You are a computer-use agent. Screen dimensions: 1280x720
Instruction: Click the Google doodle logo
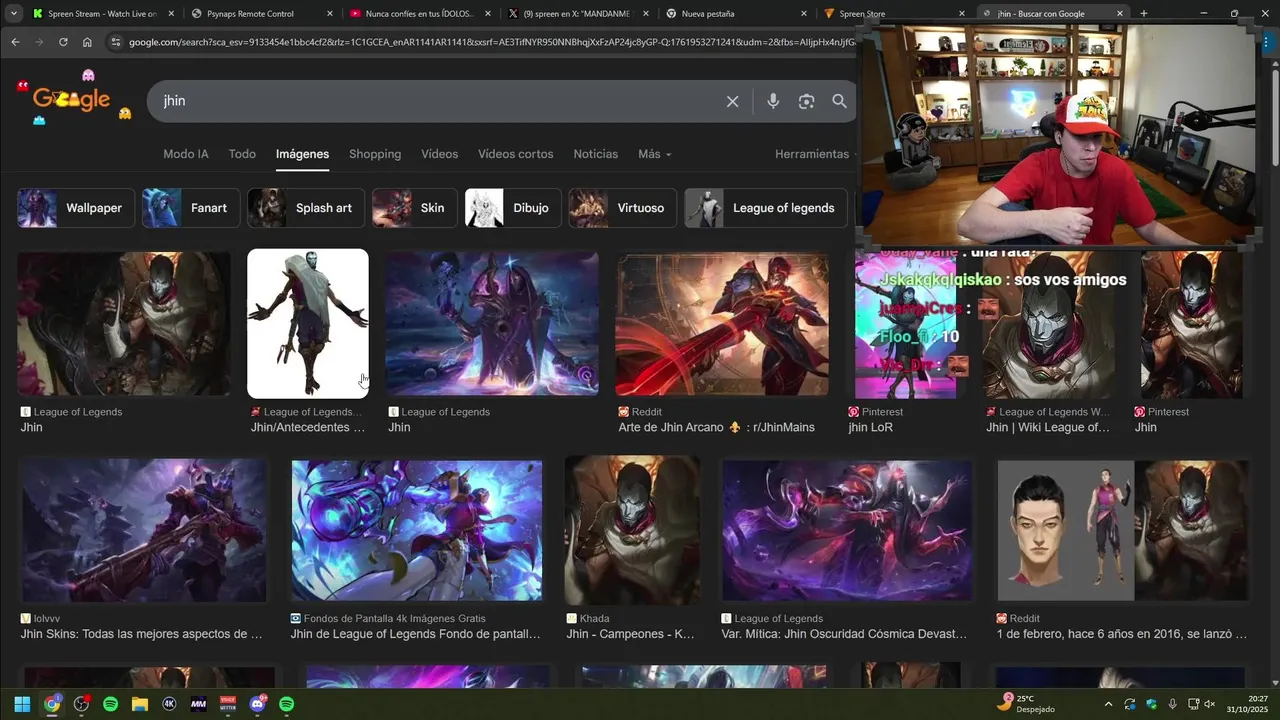pos(72,99)
